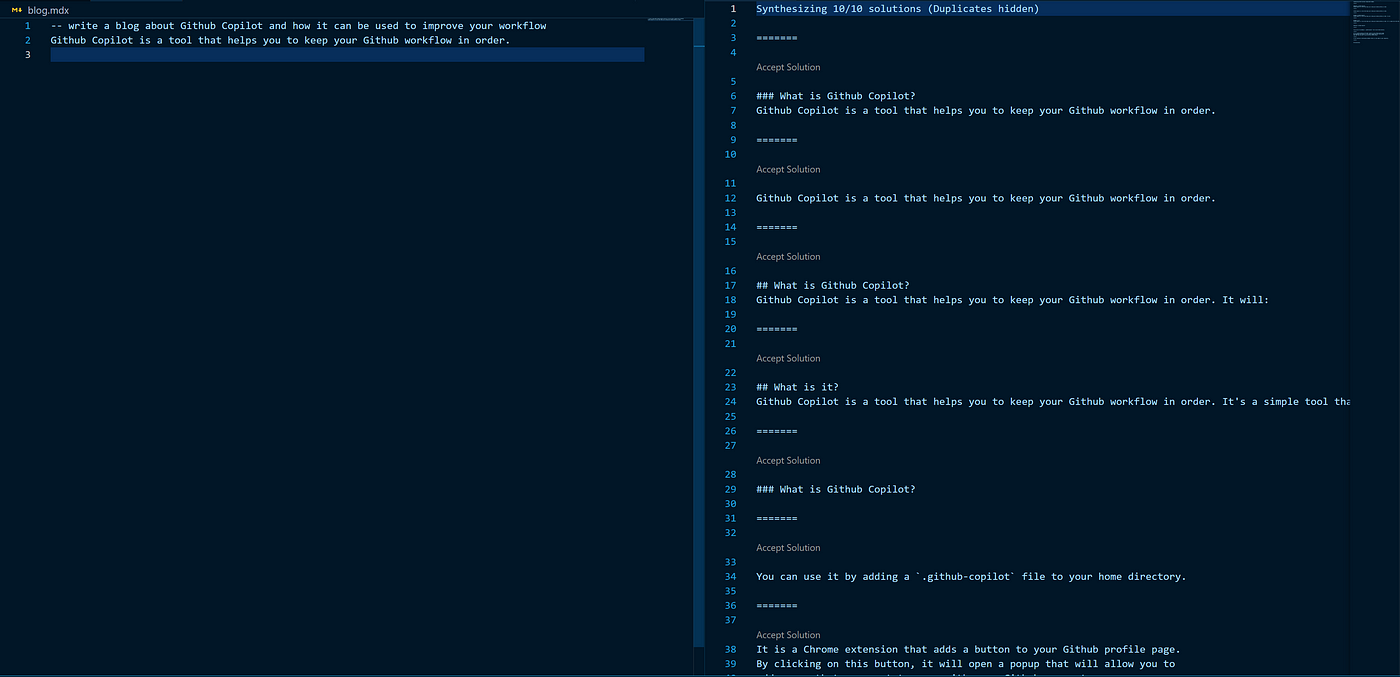Click 'It is a Chrome extension that adds' line
Image resolution: width=1400 pixels, height=677 pixels.
coord(968,649)
